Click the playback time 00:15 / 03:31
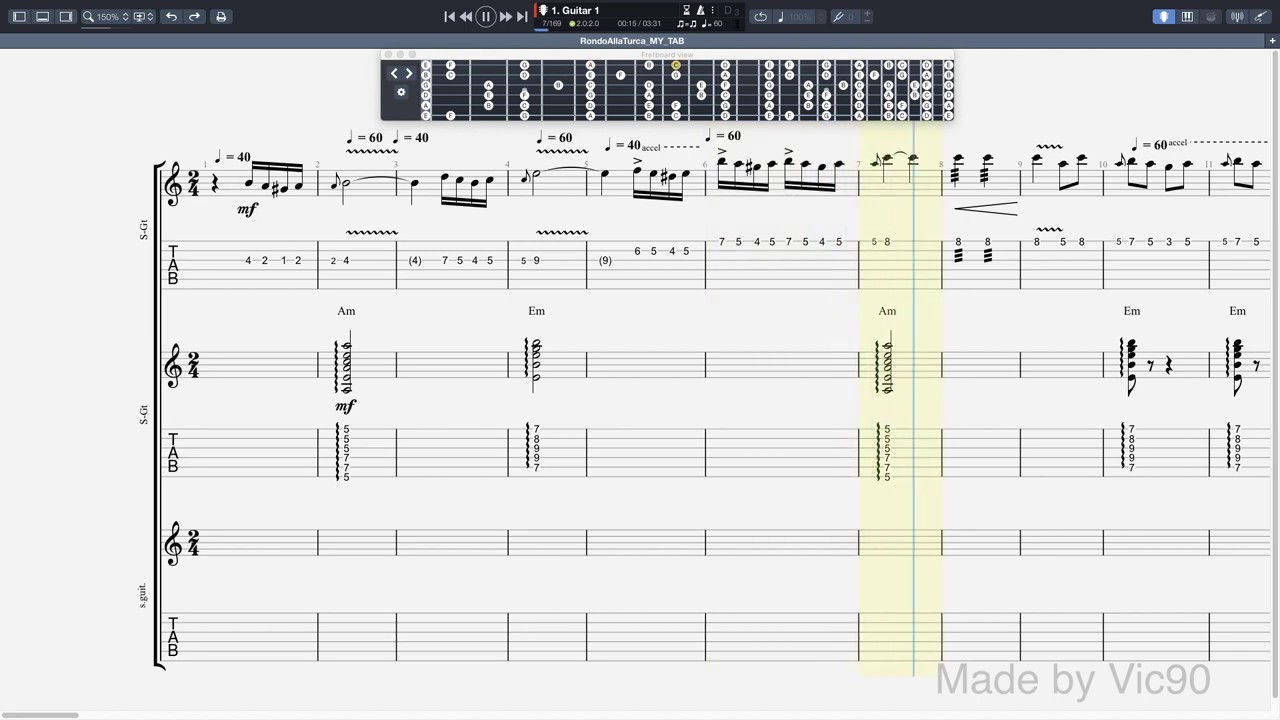Screen dimensions: 1280x720 [x=639, y=23]
